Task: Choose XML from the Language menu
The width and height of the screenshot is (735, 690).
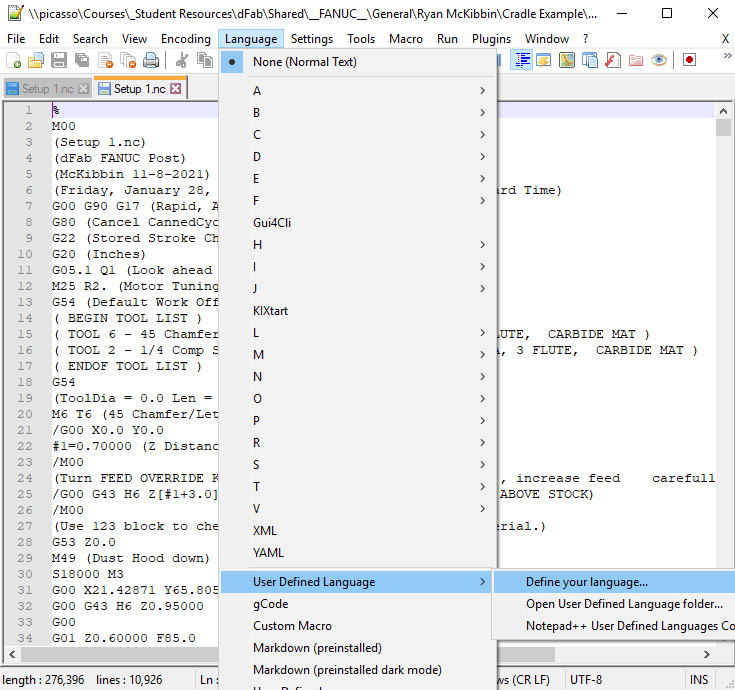Action: (358, 531)
